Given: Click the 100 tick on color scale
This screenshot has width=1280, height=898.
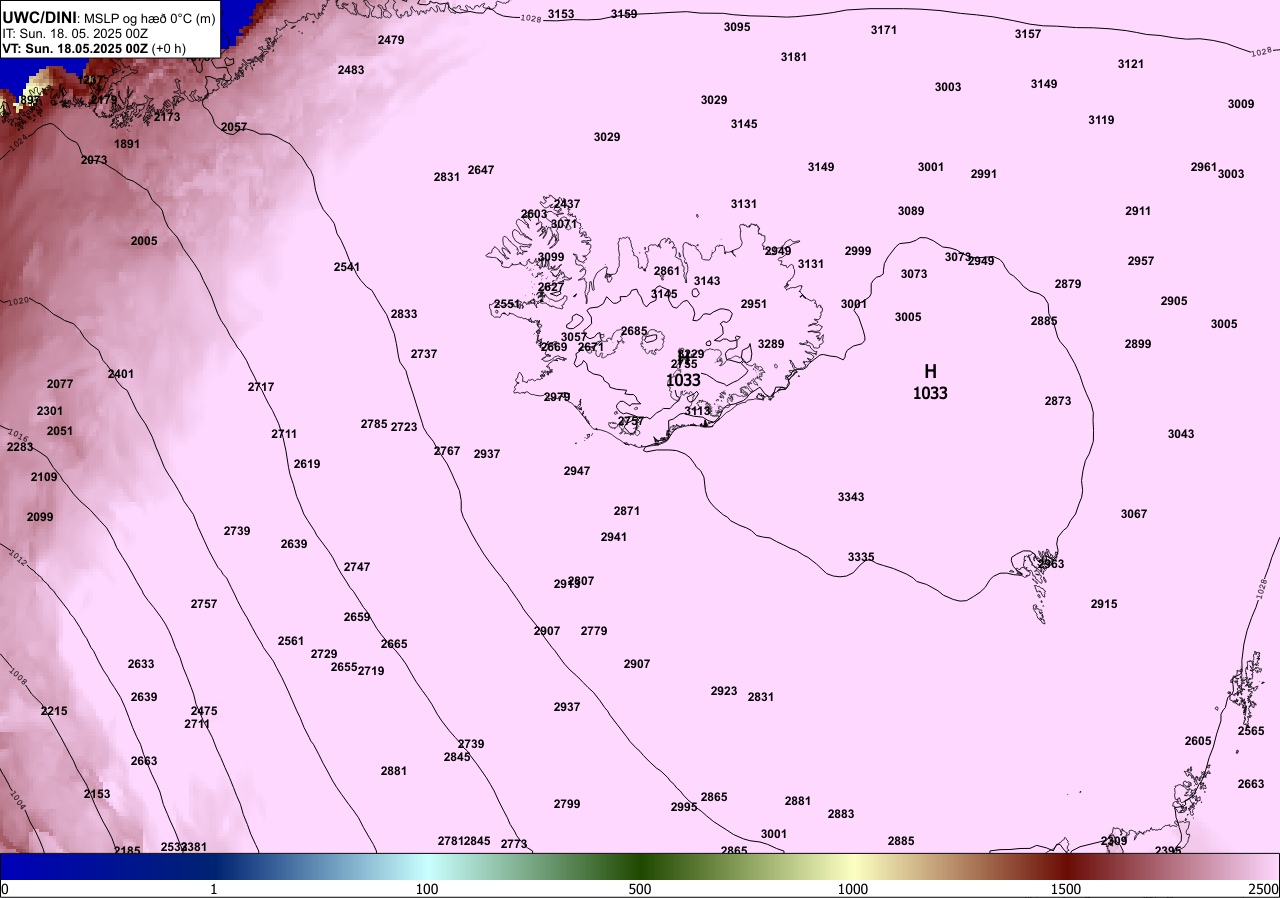Looking at the screenshot, I should click(427, 889).
